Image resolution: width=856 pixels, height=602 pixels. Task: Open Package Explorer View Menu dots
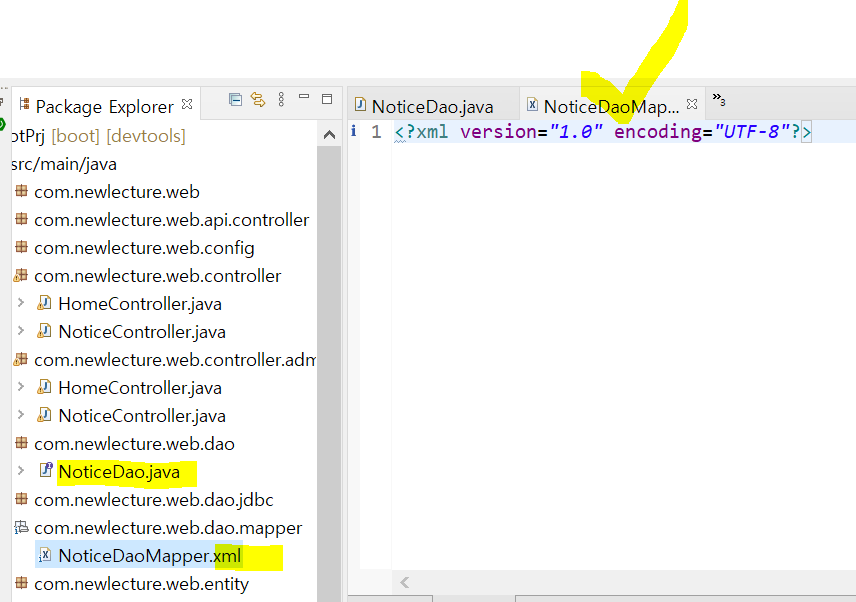(x=281, y=99)
